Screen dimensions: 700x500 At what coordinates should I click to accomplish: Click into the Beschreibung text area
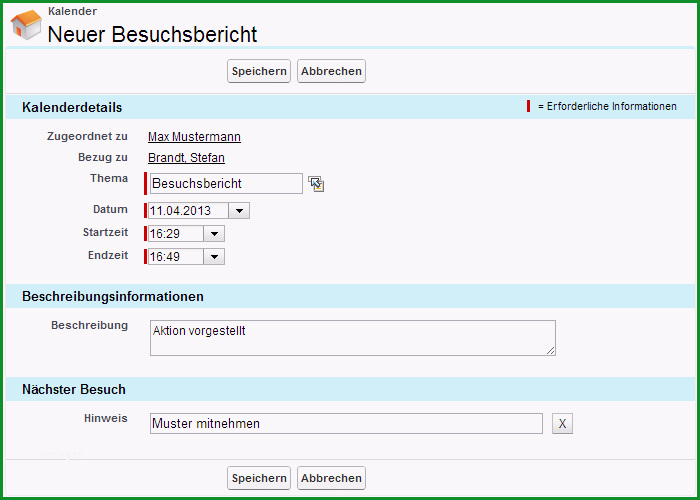click(353, 338)
